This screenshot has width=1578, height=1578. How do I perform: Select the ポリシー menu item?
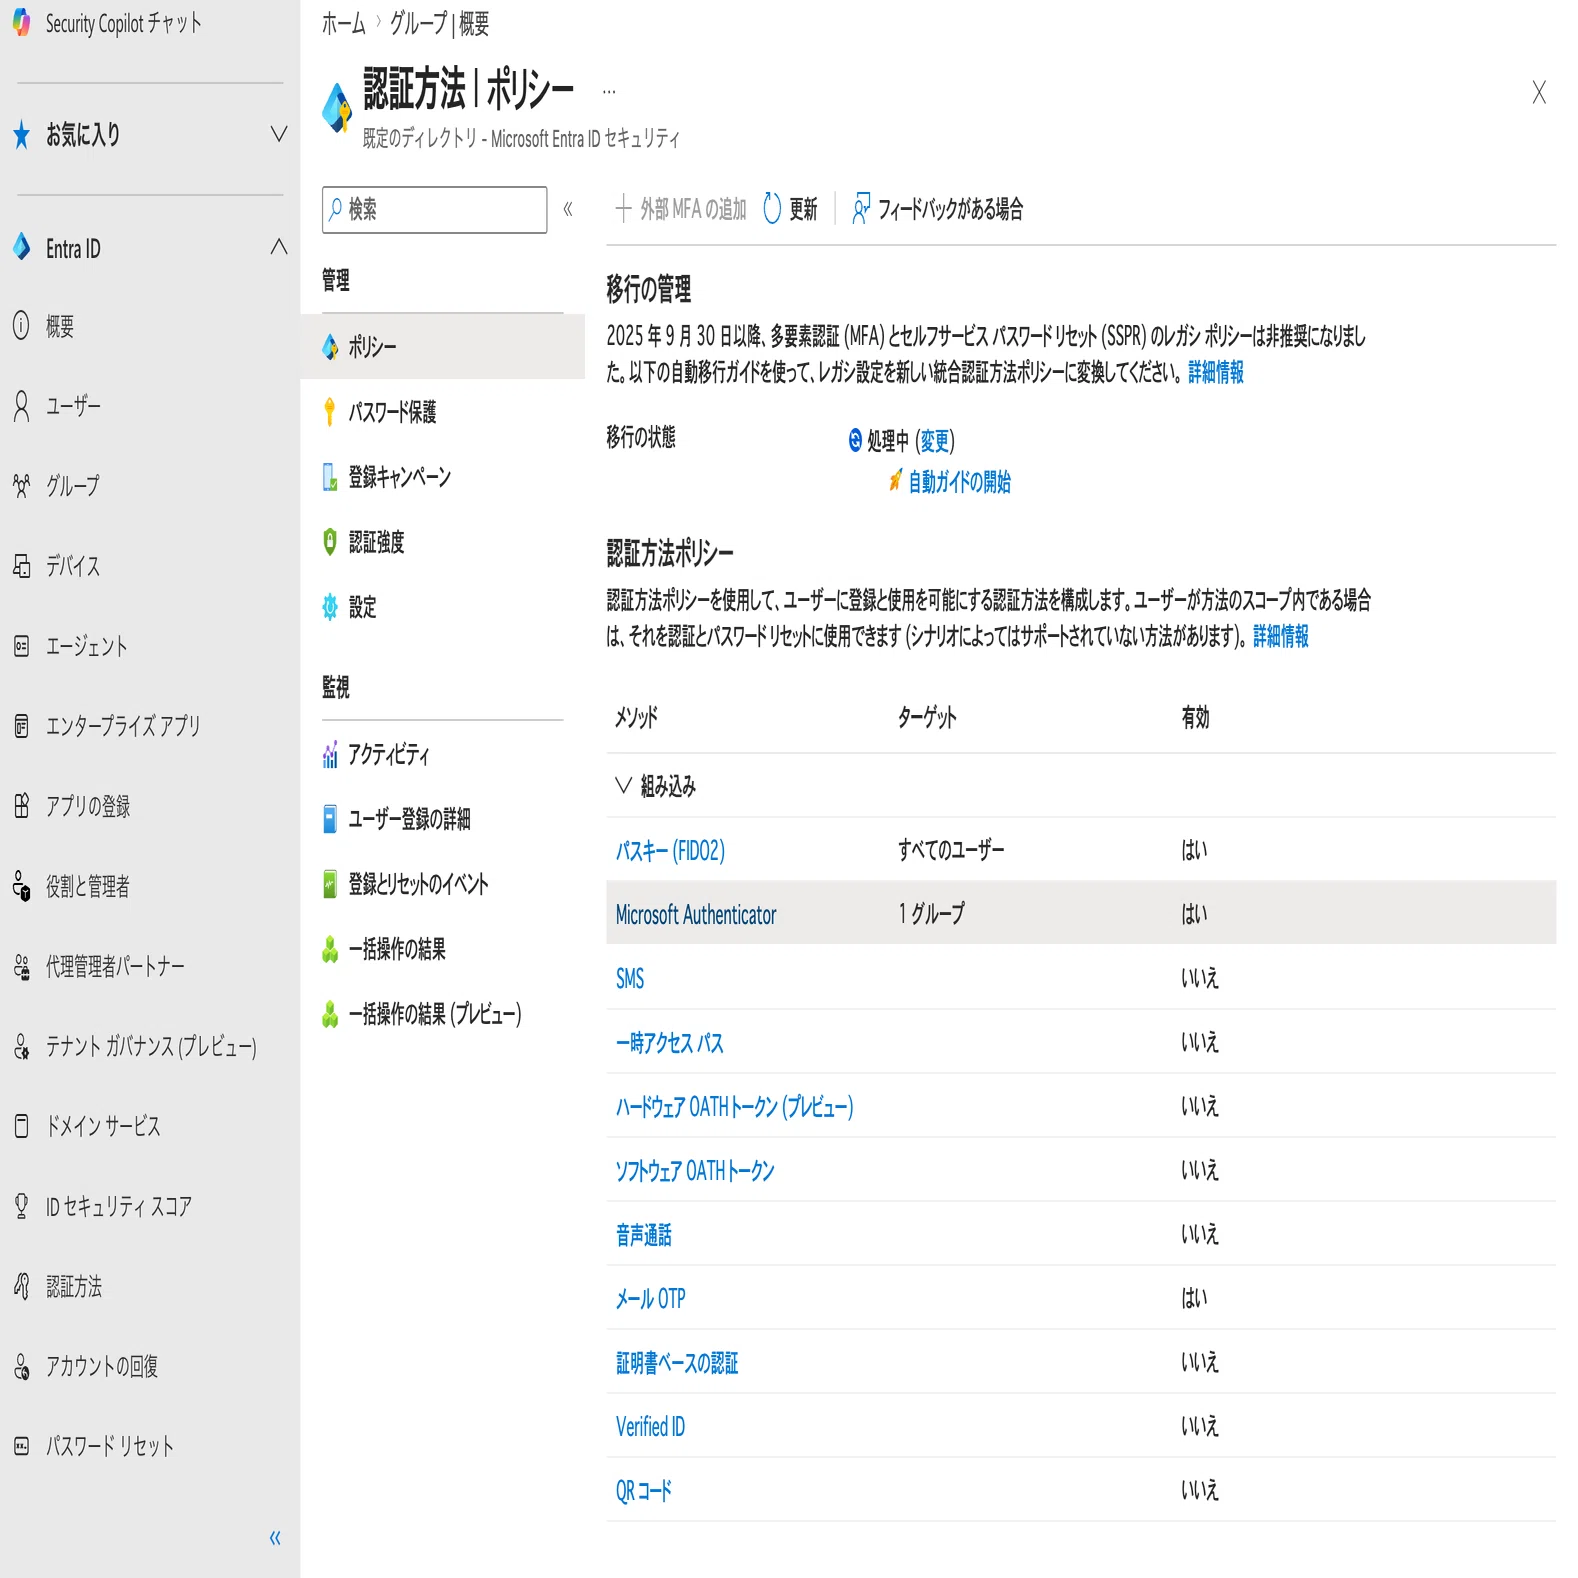(x=443, y=347)
